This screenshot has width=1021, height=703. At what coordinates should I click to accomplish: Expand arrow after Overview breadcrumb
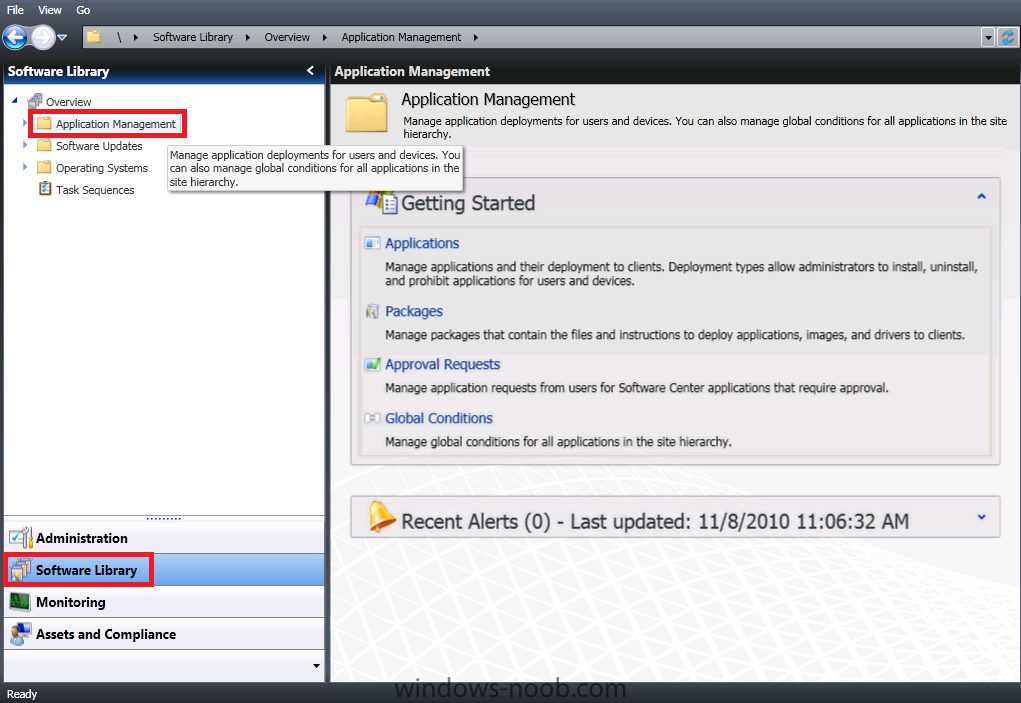coord(324,38)
